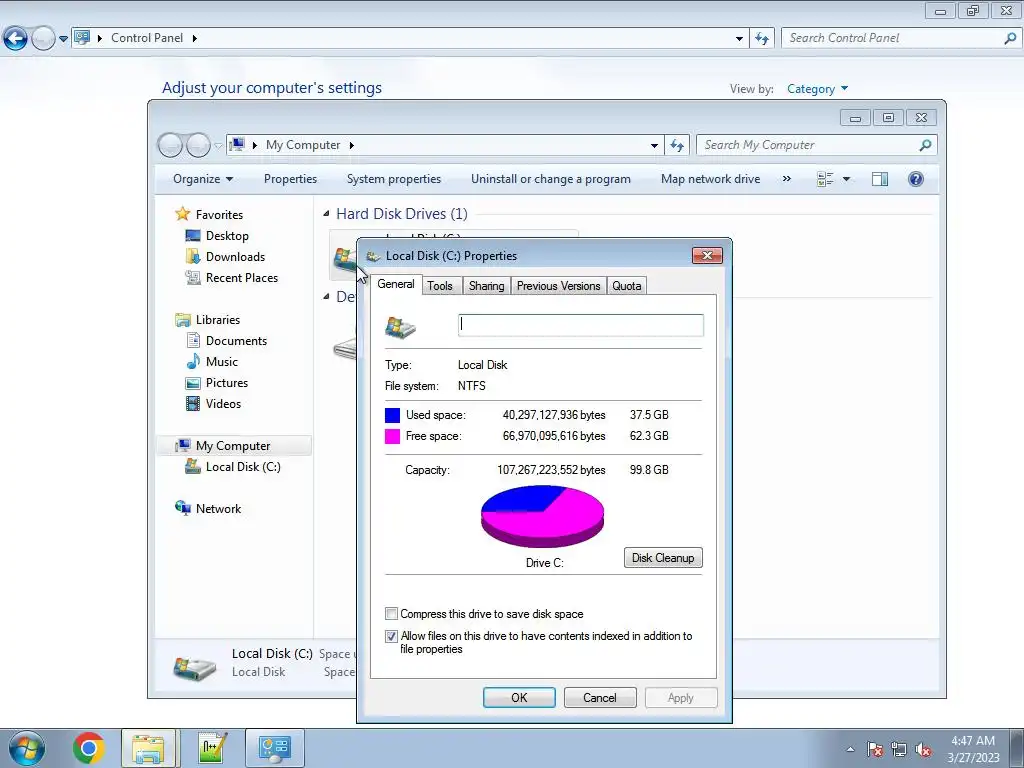Select Local Disk (C:) in navigation pane
Screen dimensions: 1024x768
(242, 466)
